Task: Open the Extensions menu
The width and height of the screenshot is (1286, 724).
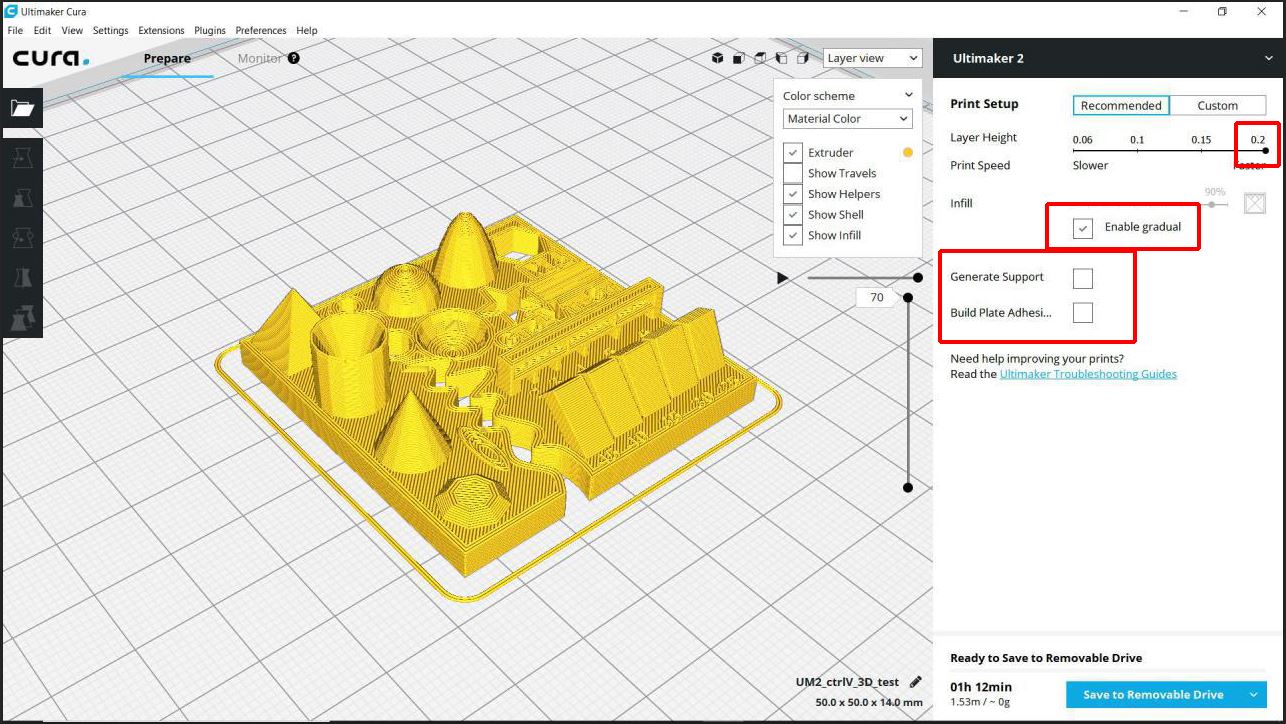Action: (161, 30)
